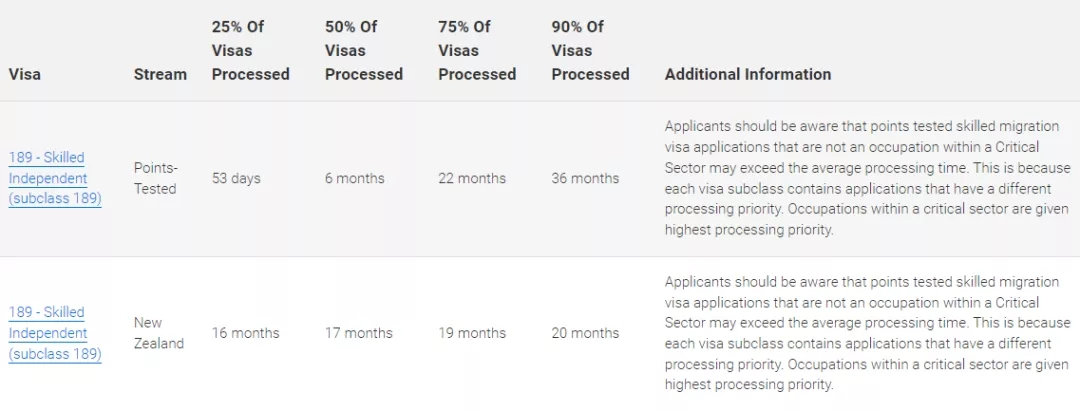Select the 16 months cell
The image size is (1080, 411).
pyautogui.click(x=245, y=333)
